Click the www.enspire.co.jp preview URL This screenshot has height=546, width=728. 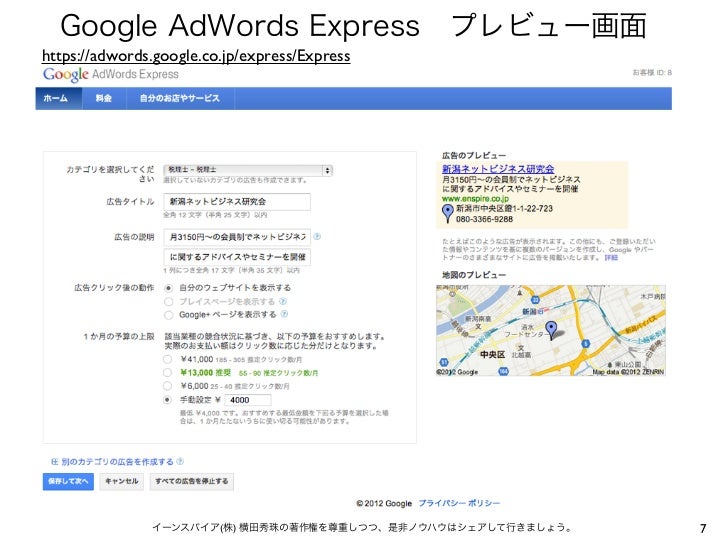click(x=475, y=199)
